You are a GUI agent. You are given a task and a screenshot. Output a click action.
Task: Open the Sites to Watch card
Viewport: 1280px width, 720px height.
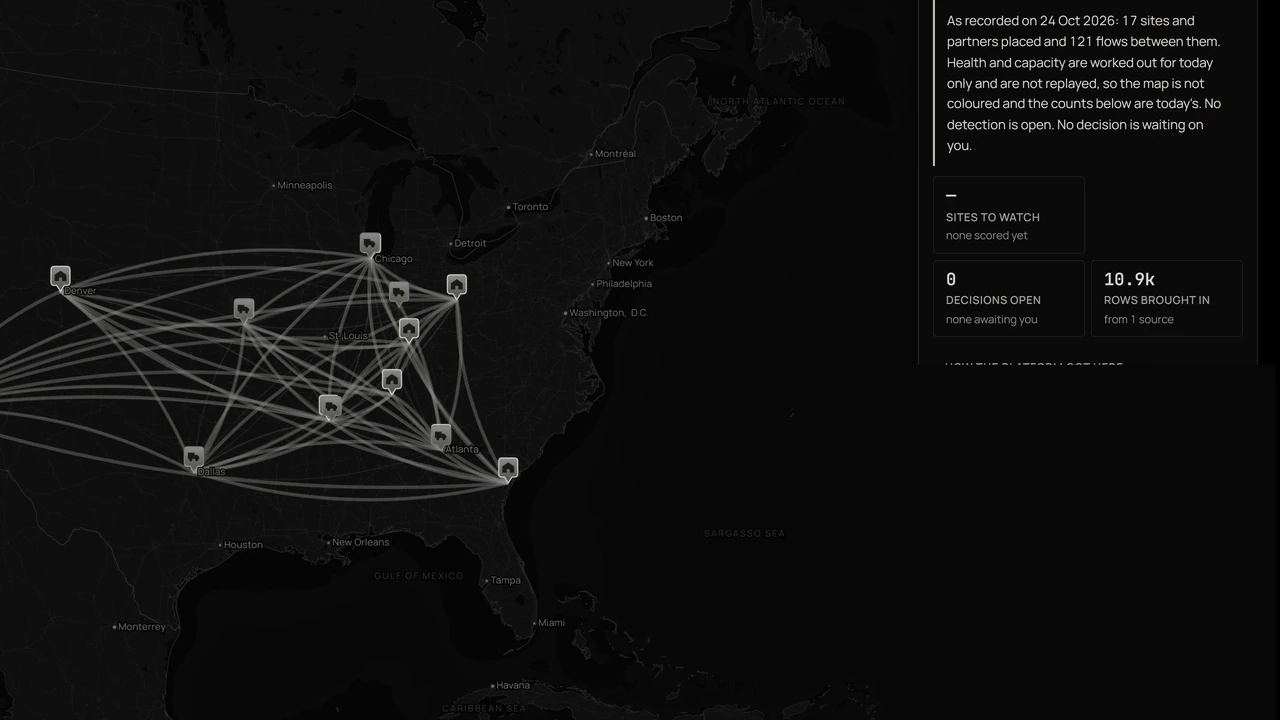coord(1009,215)
